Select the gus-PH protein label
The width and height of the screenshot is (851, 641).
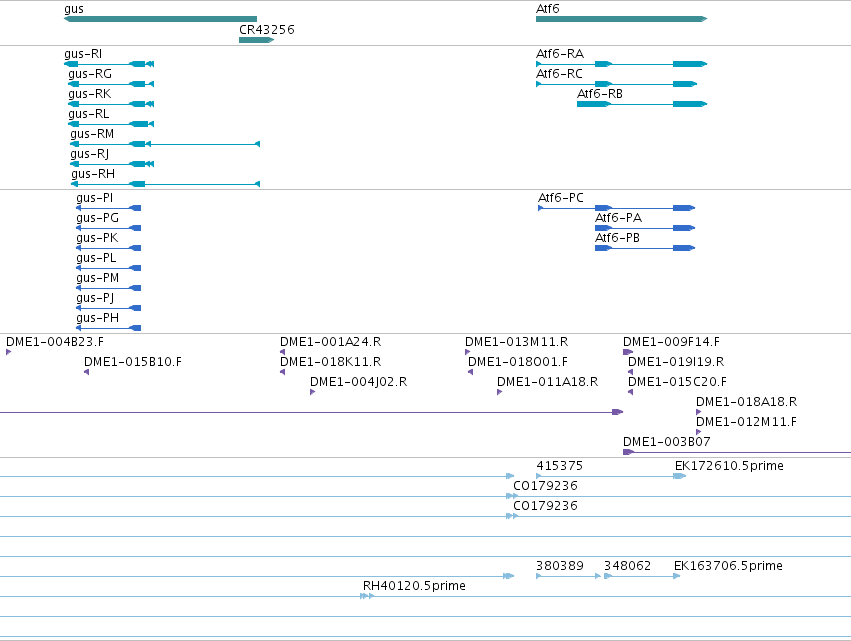coord(98,319)
